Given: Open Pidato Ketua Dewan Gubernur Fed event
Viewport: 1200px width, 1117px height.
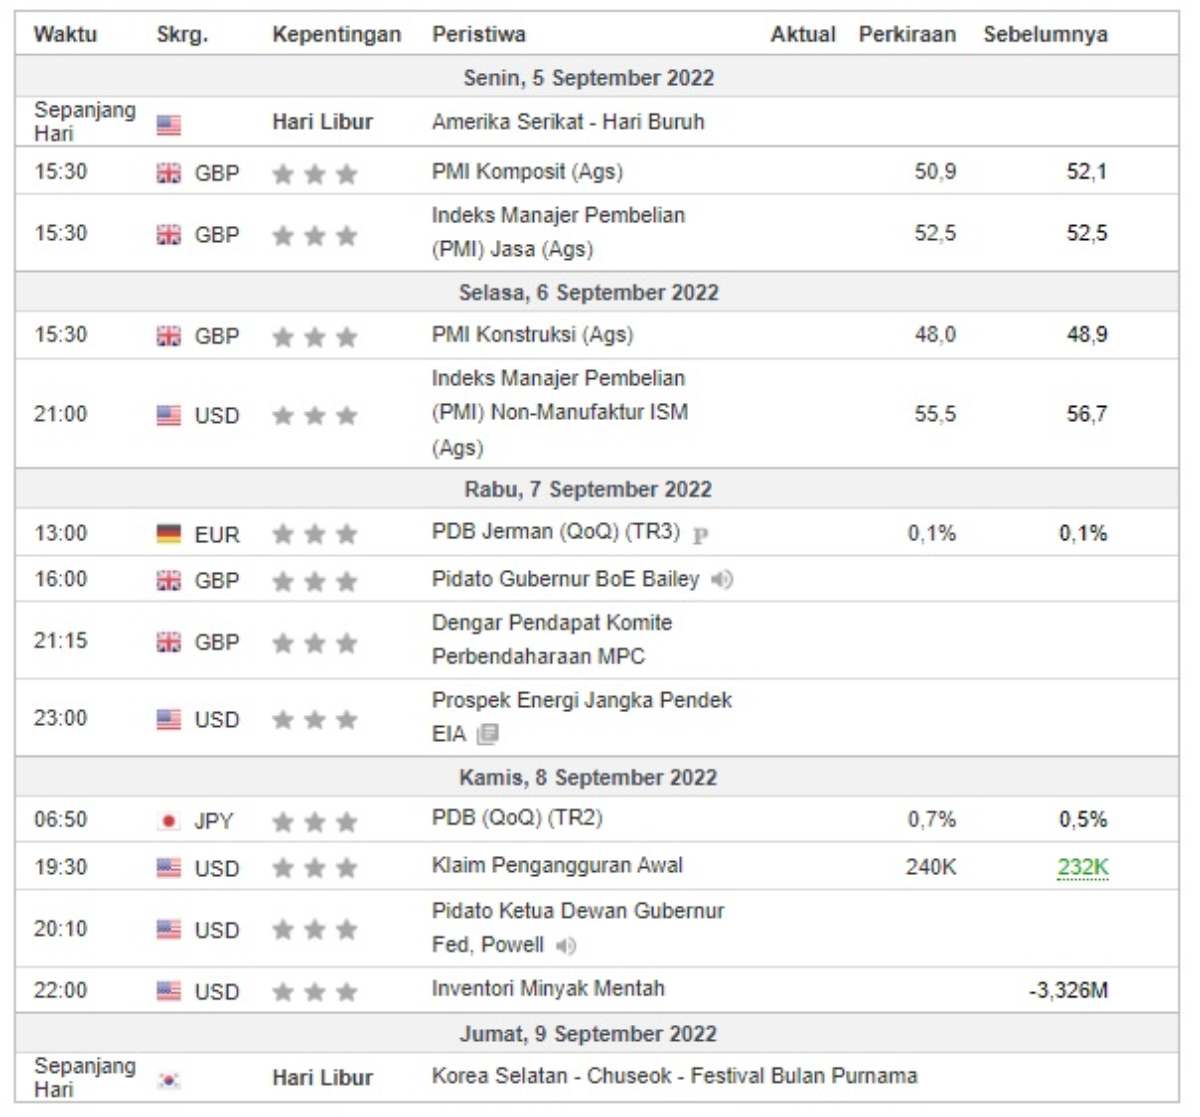Looking at the screenshot, I should click(x=578, y=928).
